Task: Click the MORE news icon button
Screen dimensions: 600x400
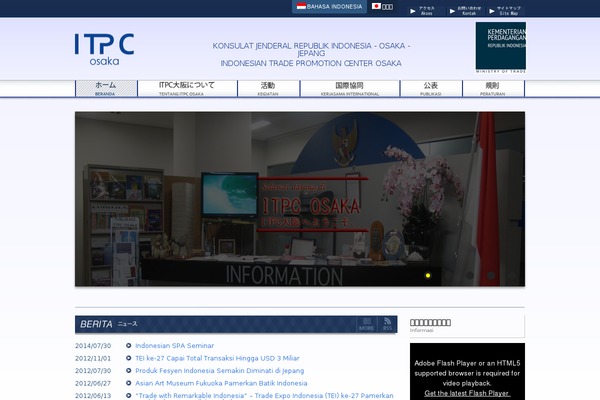Action: (x=366, y=324)
